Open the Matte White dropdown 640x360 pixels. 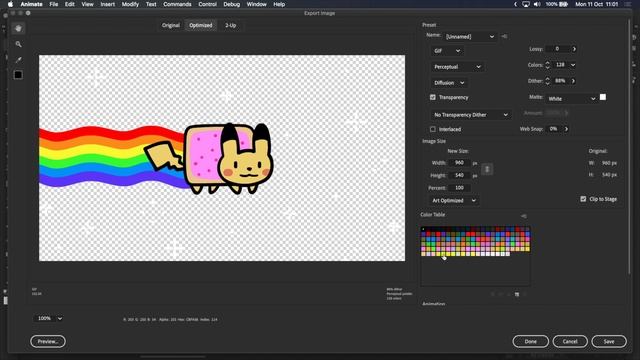(x=571, y=98)
